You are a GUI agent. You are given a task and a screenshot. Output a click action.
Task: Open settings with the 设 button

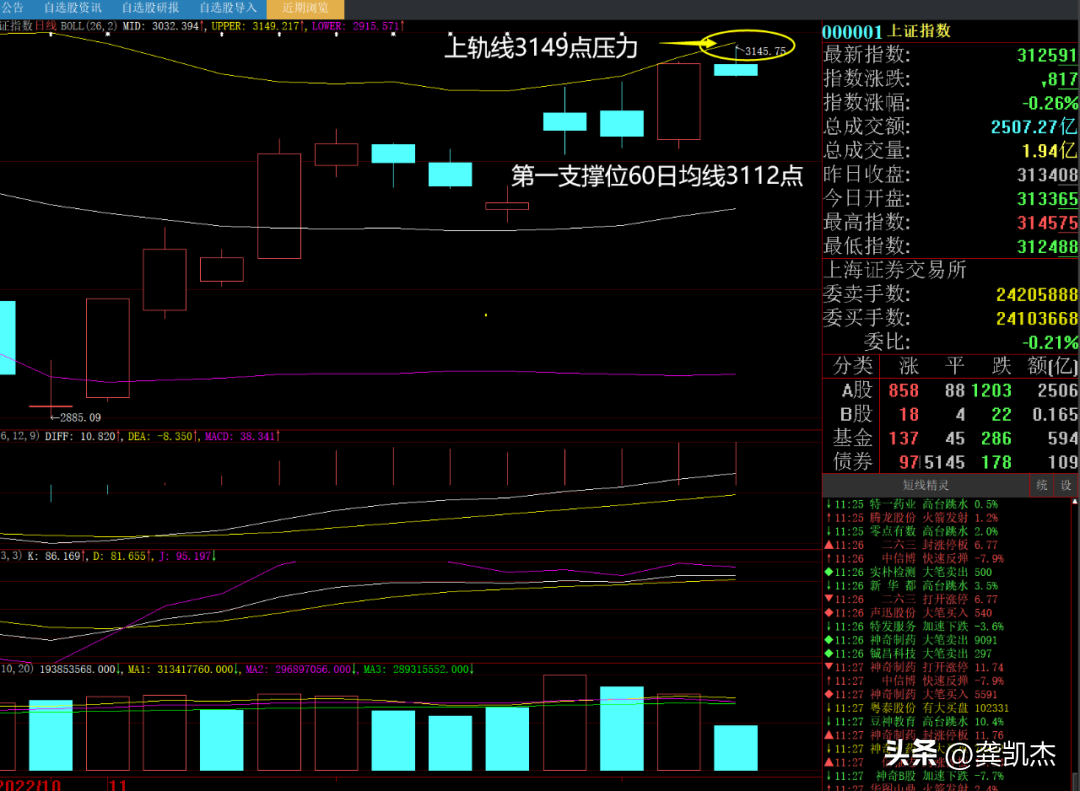tap(1066, 485)
